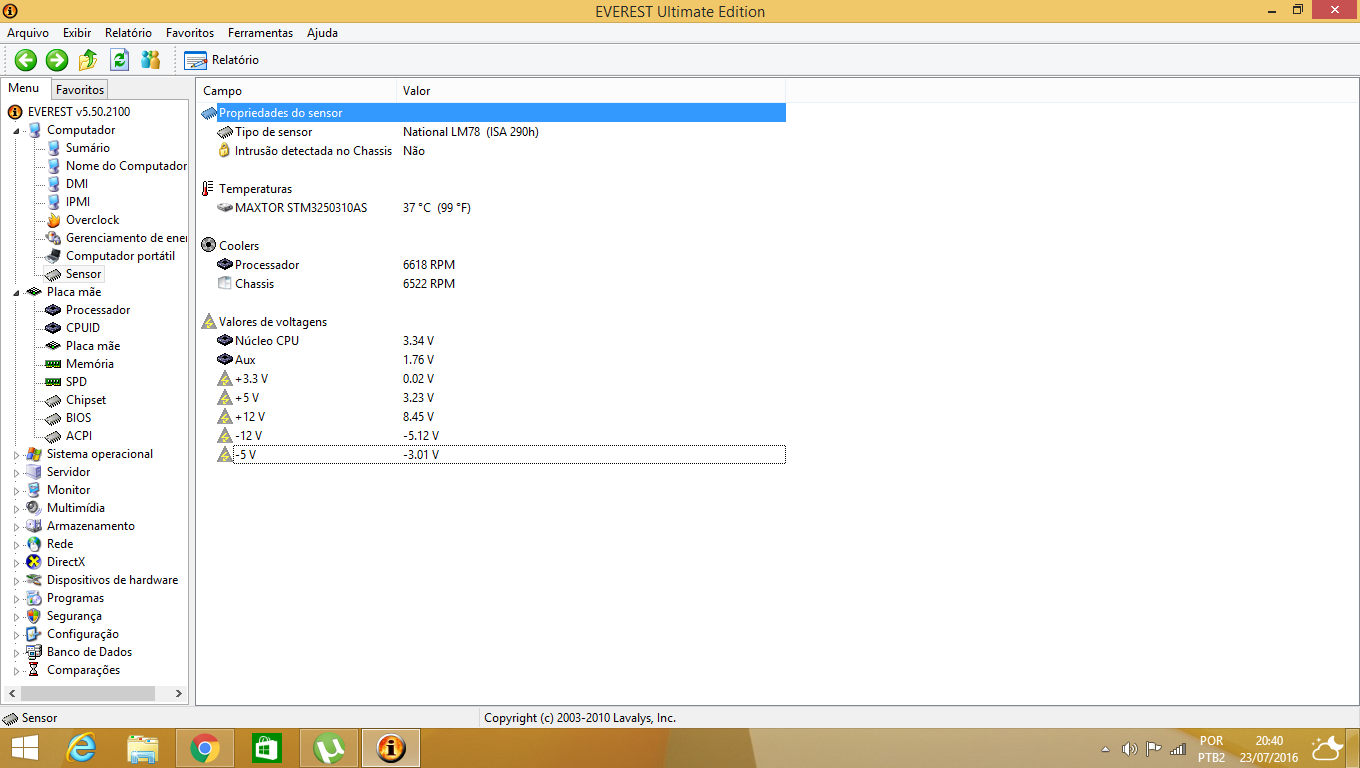
Task: Click the BIOS icon in tree
Action: point(54,418)
